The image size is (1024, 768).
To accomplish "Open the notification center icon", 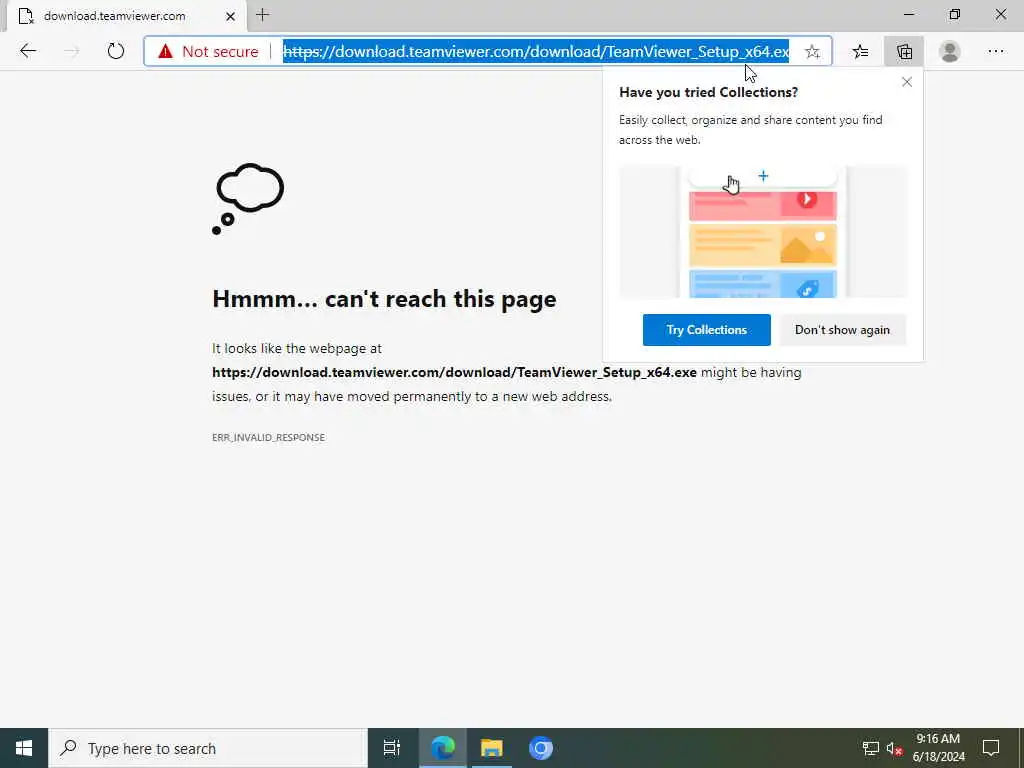I will (x=991, y=748).
